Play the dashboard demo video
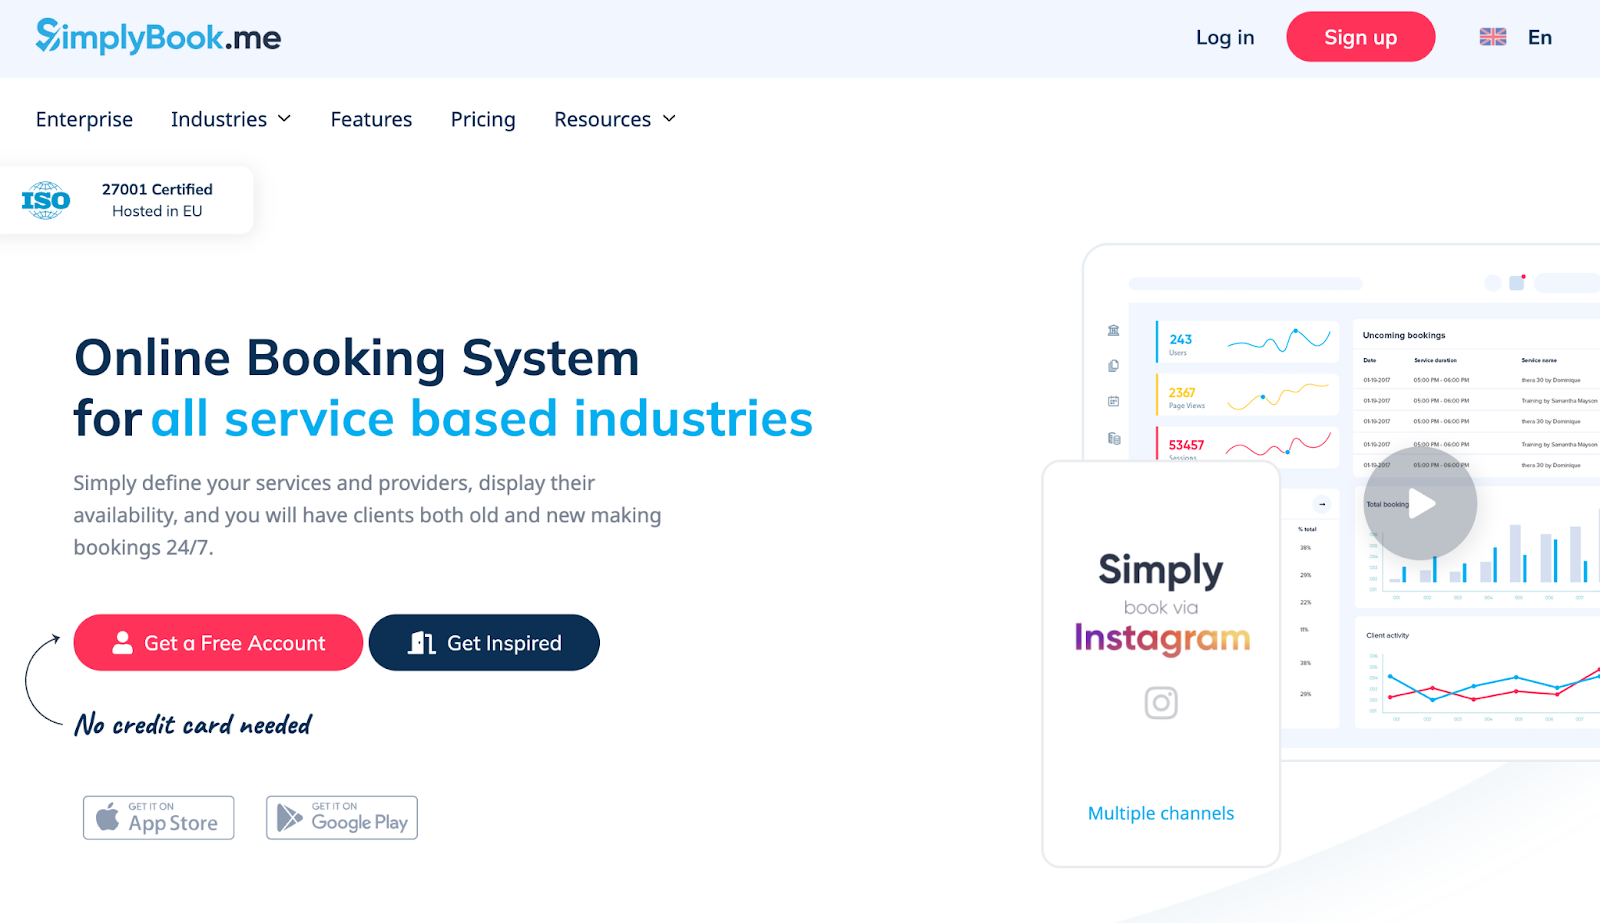The width and height of the screenshot is (1600, 923). [1420, 503]
